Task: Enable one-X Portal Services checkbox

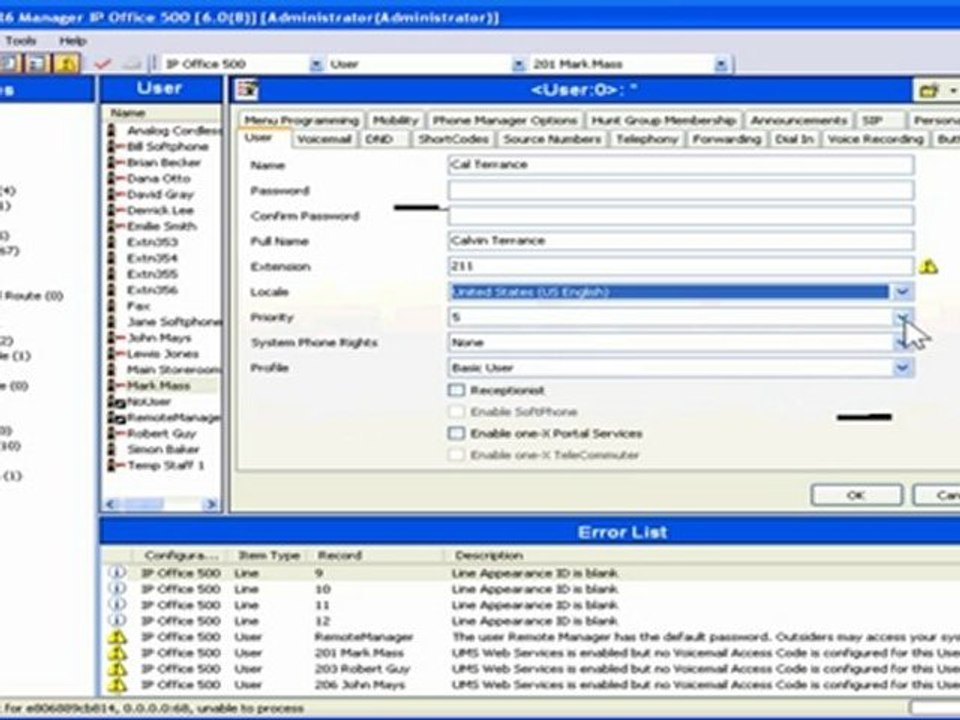Action: 456,433
